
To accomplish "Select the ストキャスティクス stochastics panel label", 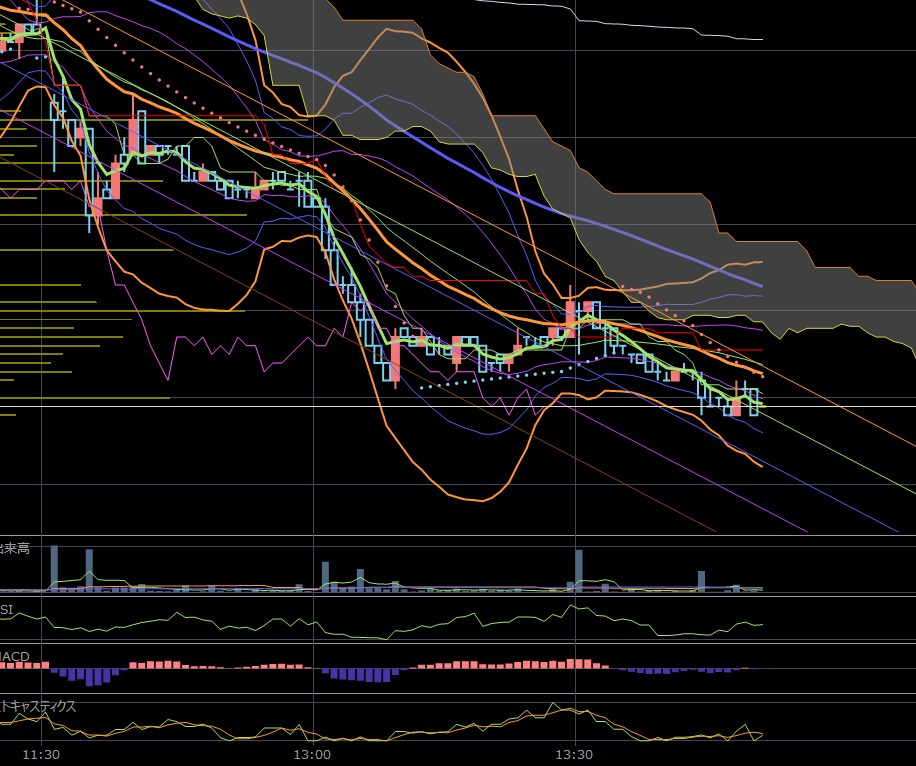I will pyautogui.click(x=38, y=706).
